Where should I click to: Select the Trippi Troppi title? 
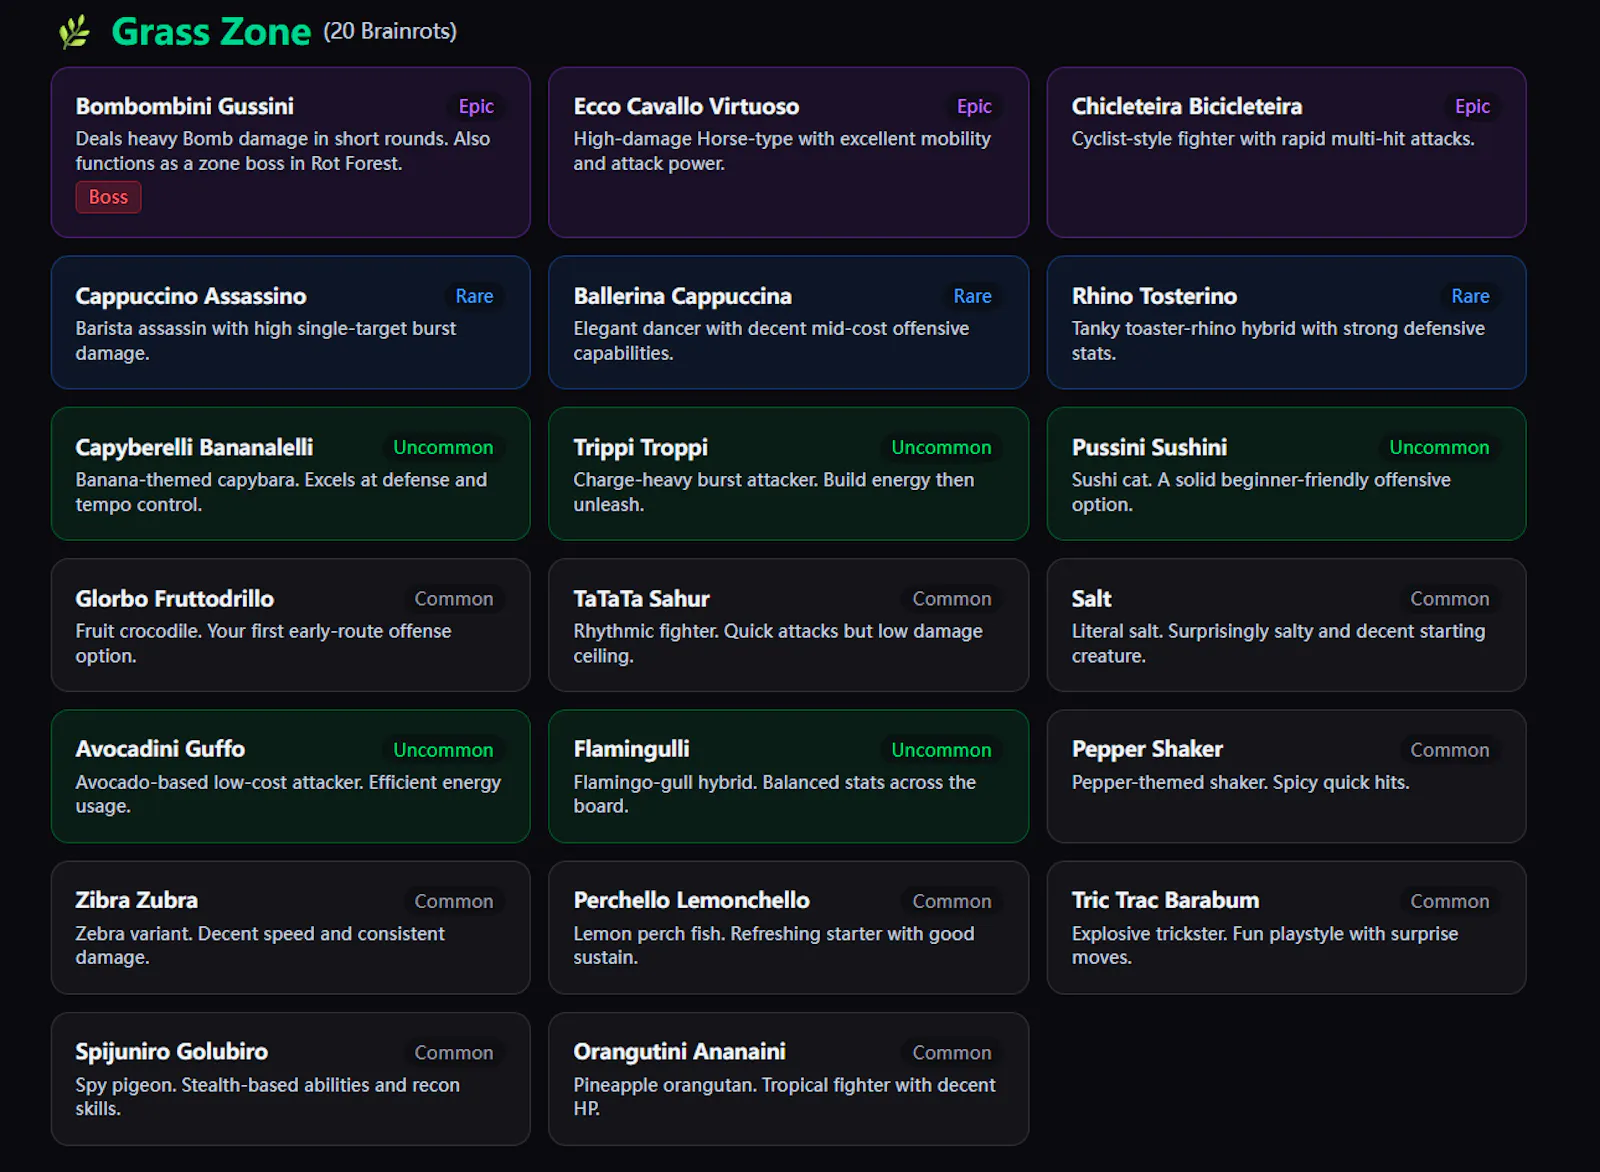click(x=640, y=447)
